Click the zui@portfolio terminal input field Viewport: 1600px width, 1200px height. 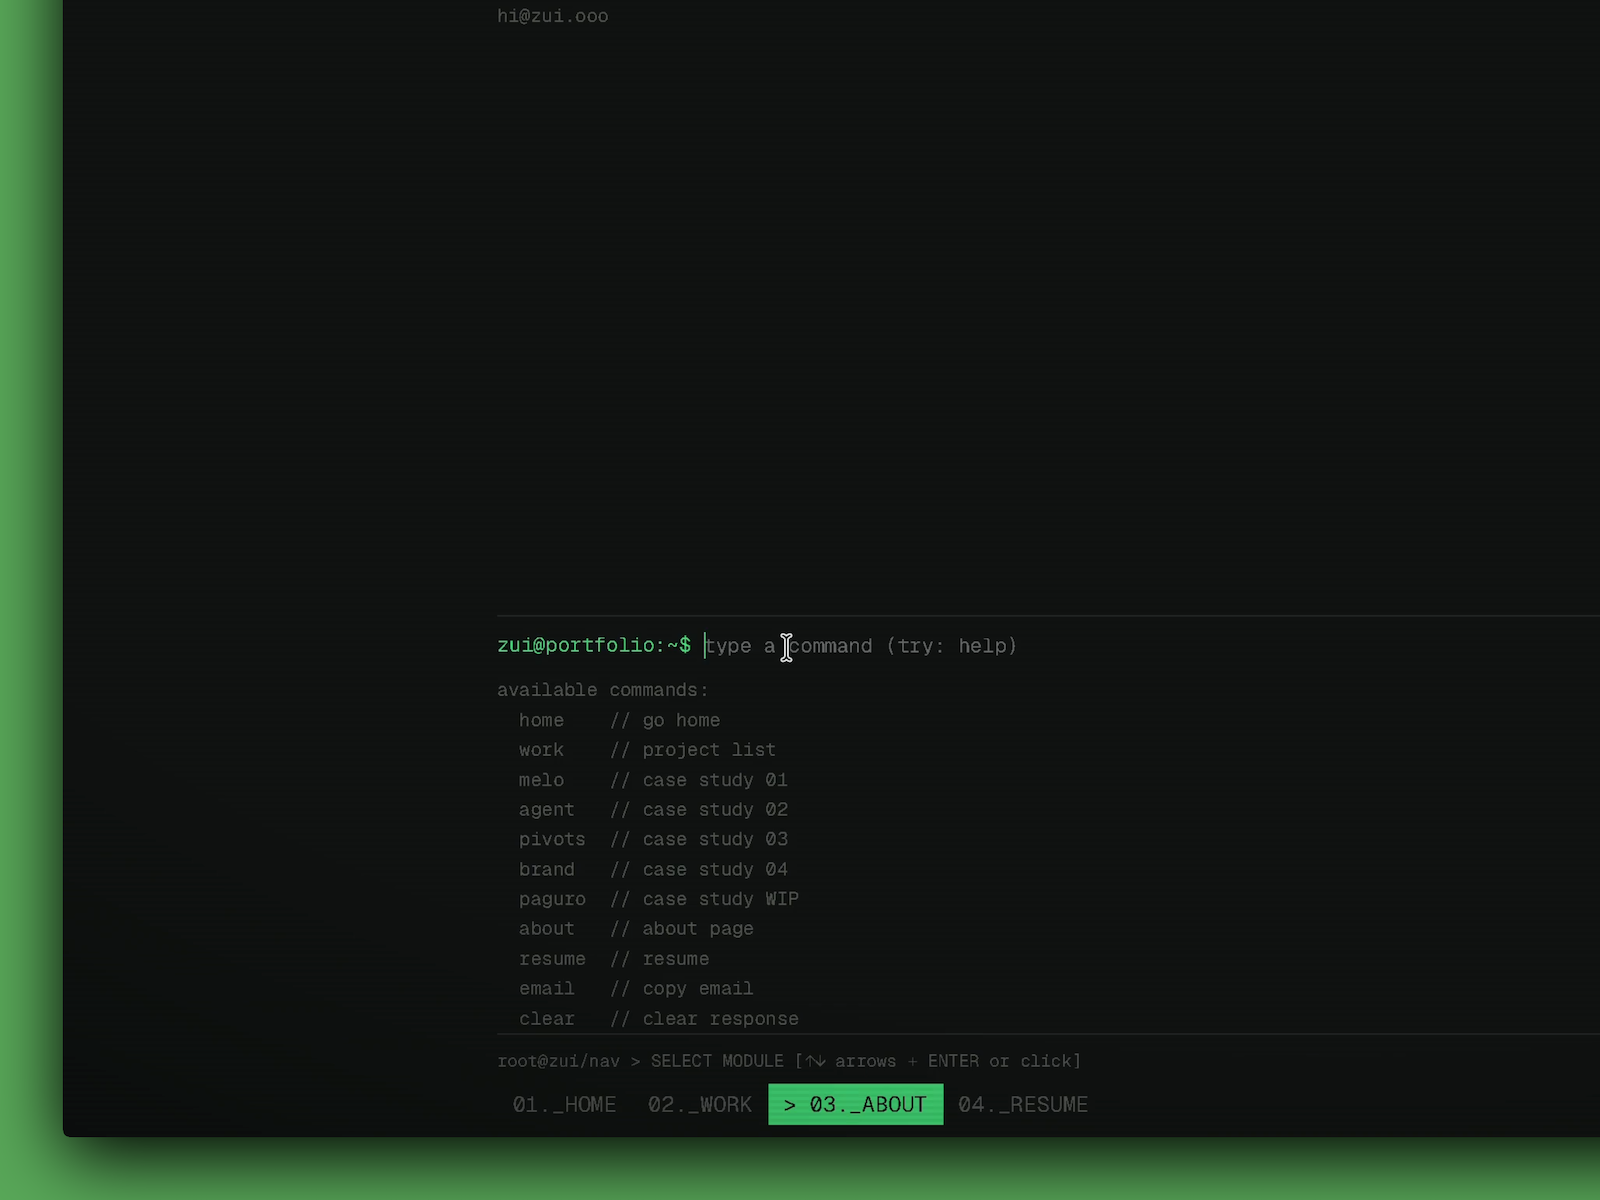(x=593, y=645)
